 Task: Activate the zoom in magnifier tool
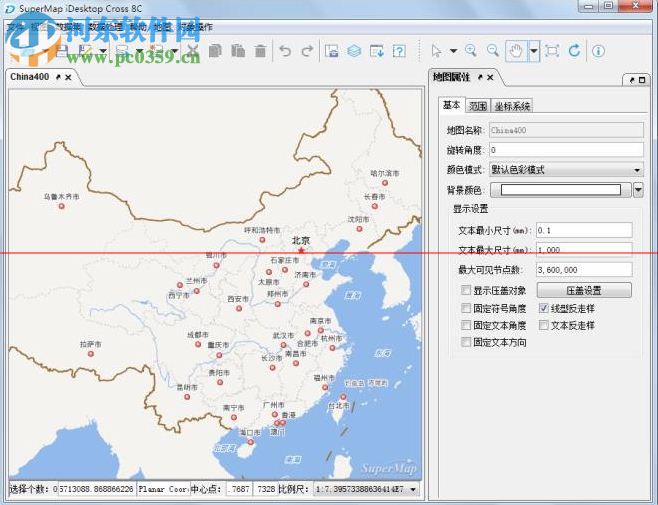(x=471, y=51)
